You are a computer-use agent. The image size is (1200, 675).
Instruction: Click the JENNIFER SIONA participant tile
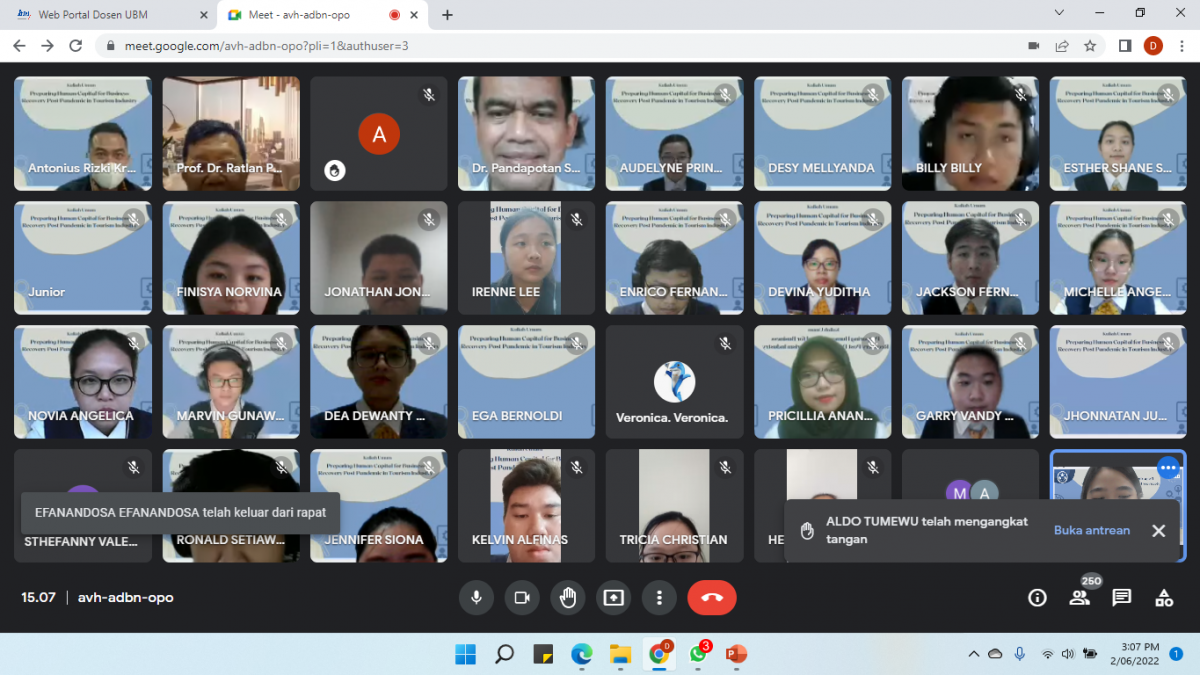pyautogui.click(x=379, y=506)
